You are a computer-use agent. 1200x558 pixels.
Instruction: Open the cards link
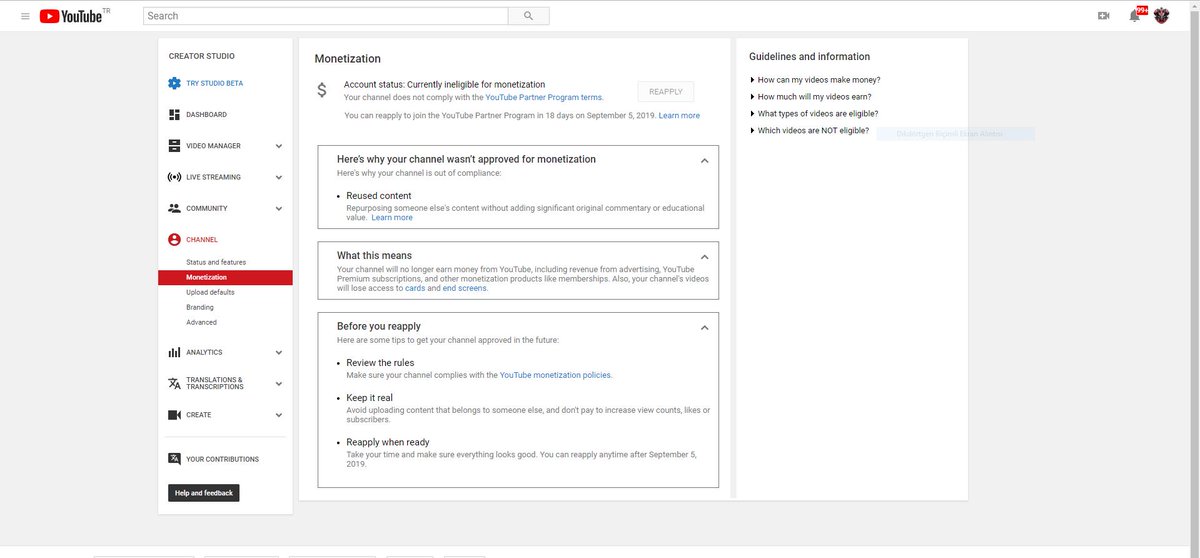[415, 288]
